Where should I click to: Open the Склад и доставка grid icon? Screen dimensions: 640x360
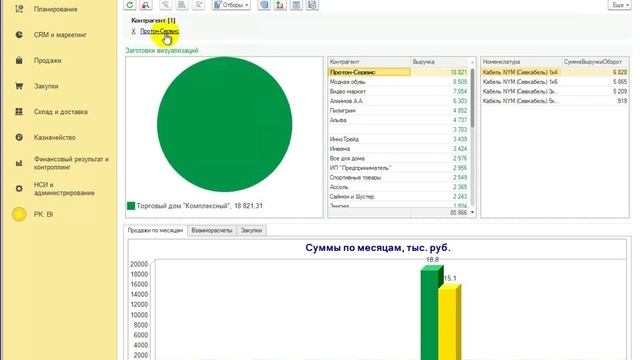click(19, 111)
